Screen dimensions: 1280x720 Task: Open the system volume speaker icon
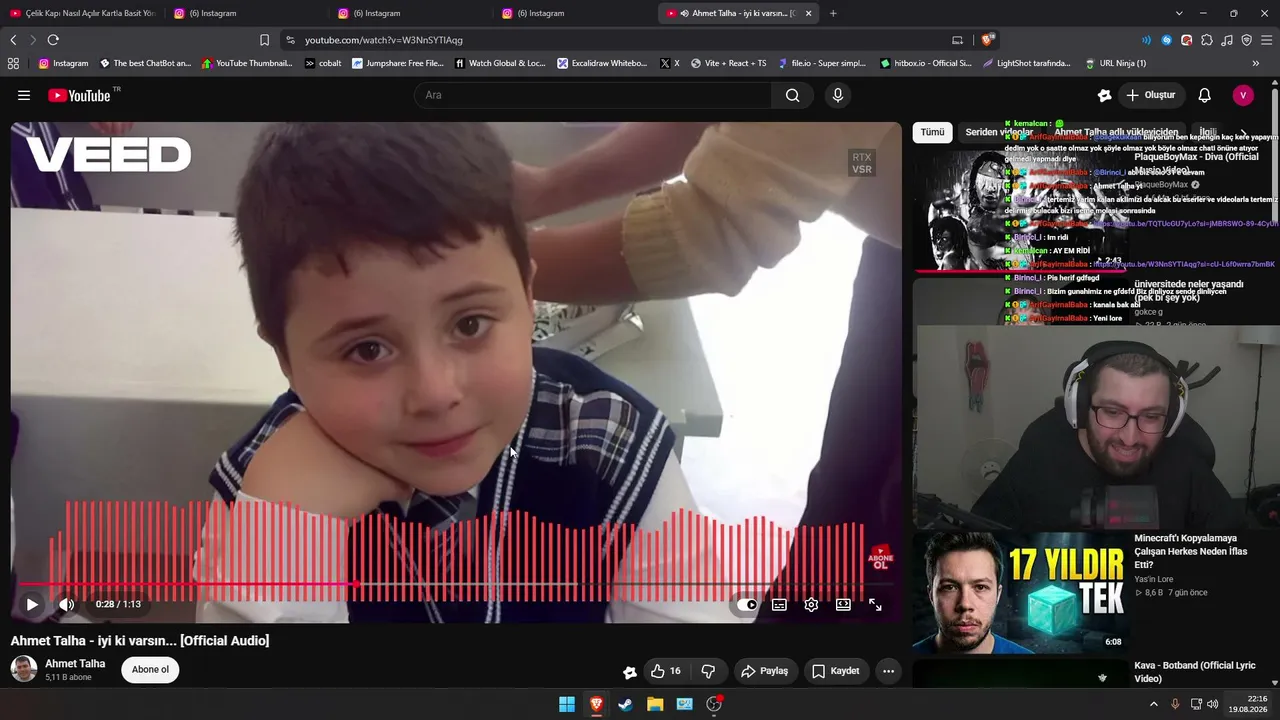tap(1213, 704)
